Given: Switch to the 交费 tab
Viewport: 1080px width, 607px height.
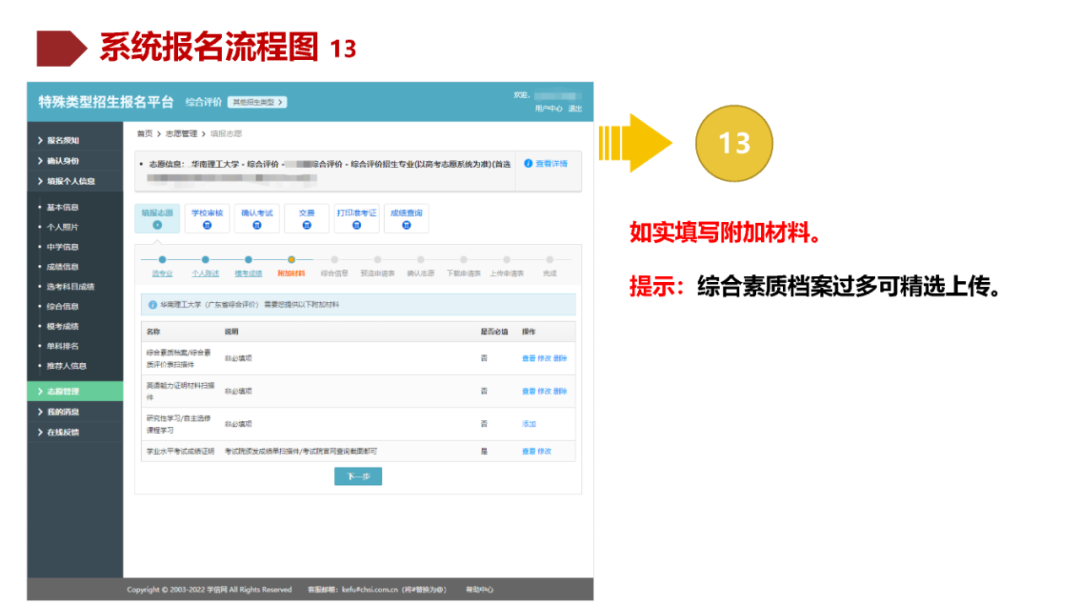Looking at the screenshot, I should 304,219.
